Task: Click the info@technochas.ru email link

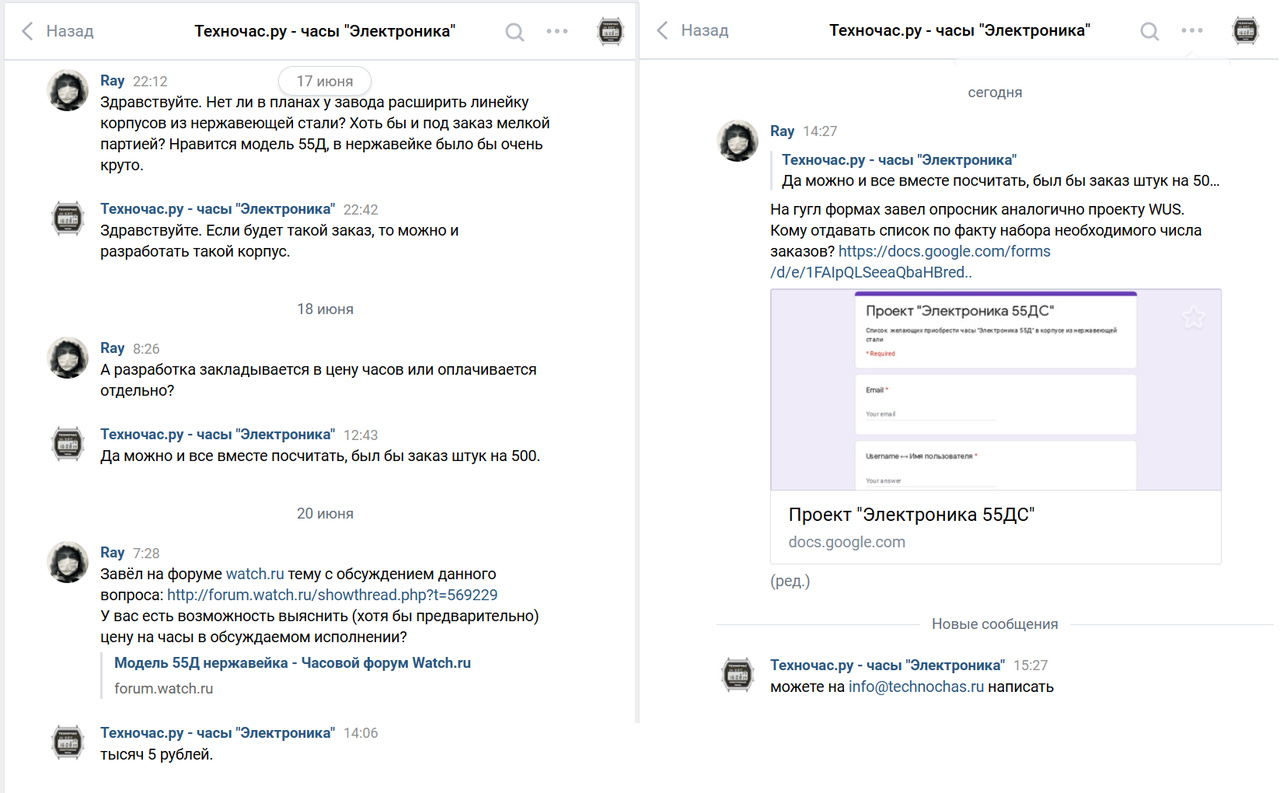Action: coord(916,687)
